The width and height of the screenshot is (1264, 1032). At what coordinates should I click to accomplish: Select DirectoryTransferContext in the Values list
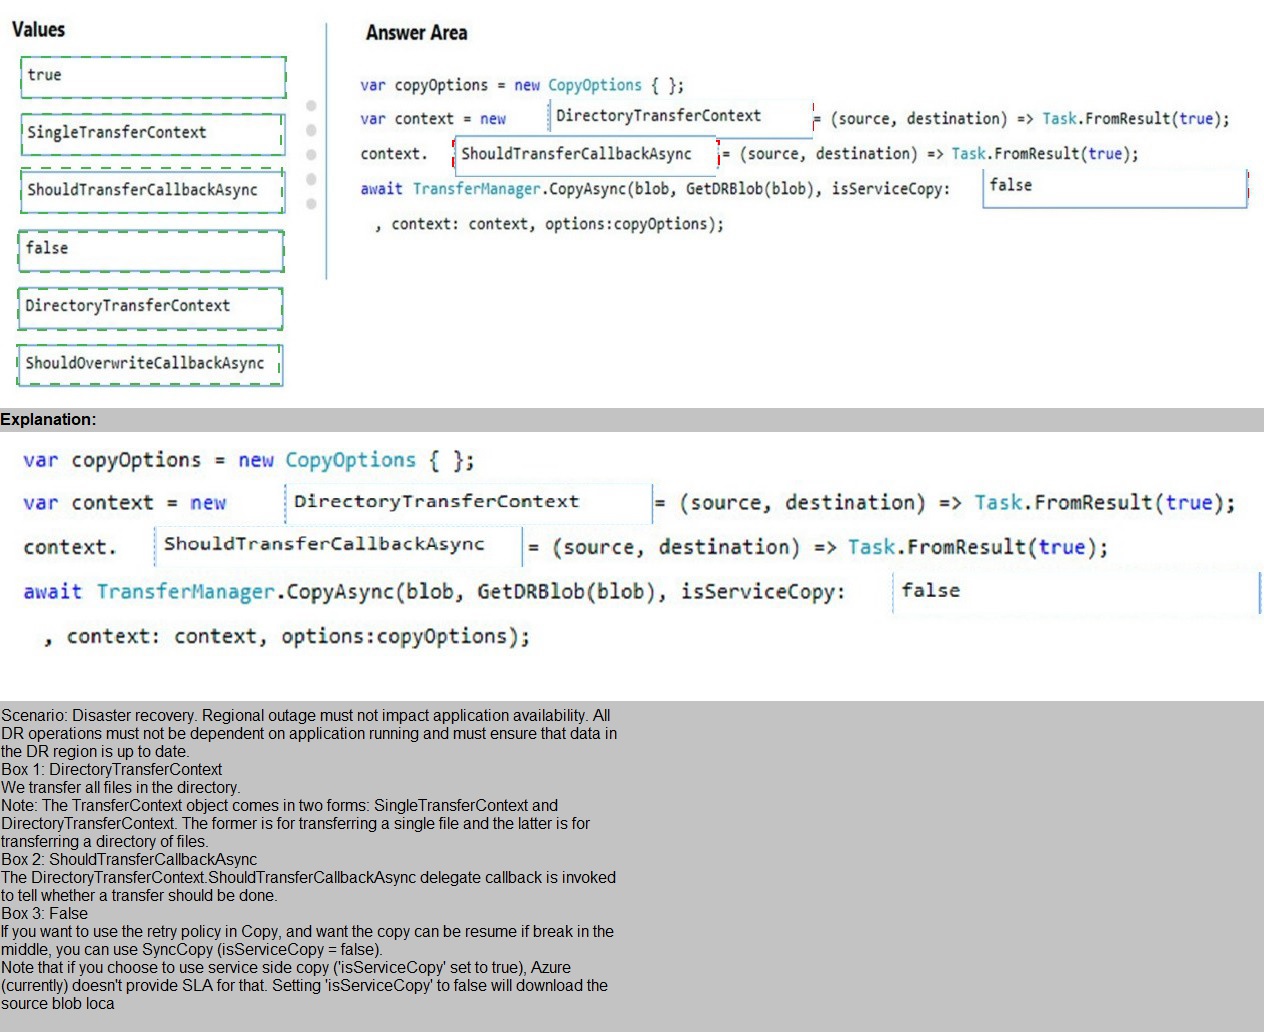coord(150,308)
